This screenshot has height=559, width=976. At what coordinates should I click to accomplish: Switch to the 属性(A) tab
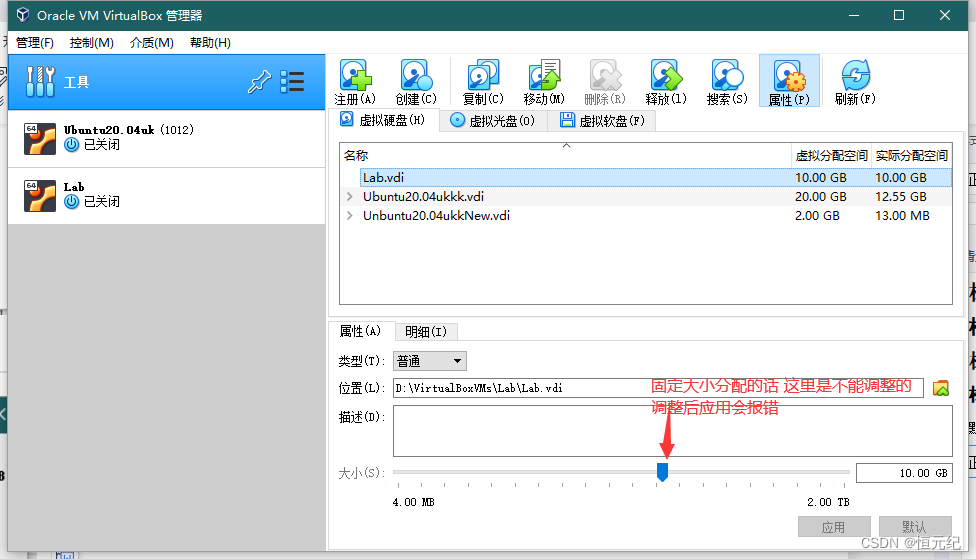pos(360,331)
